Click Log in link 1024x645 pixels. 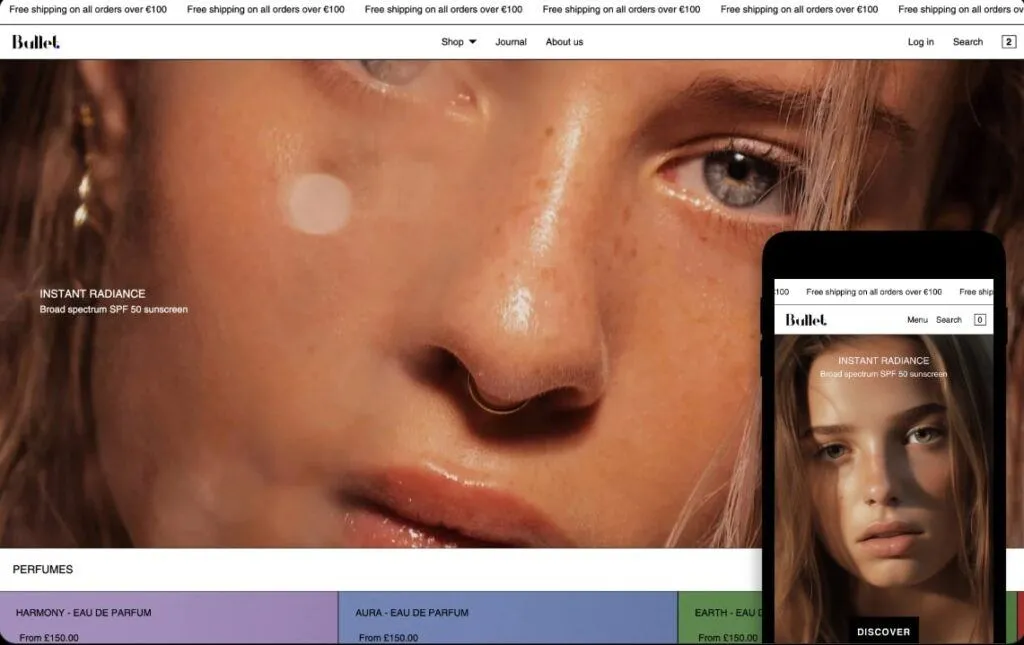tap(921, 42)
